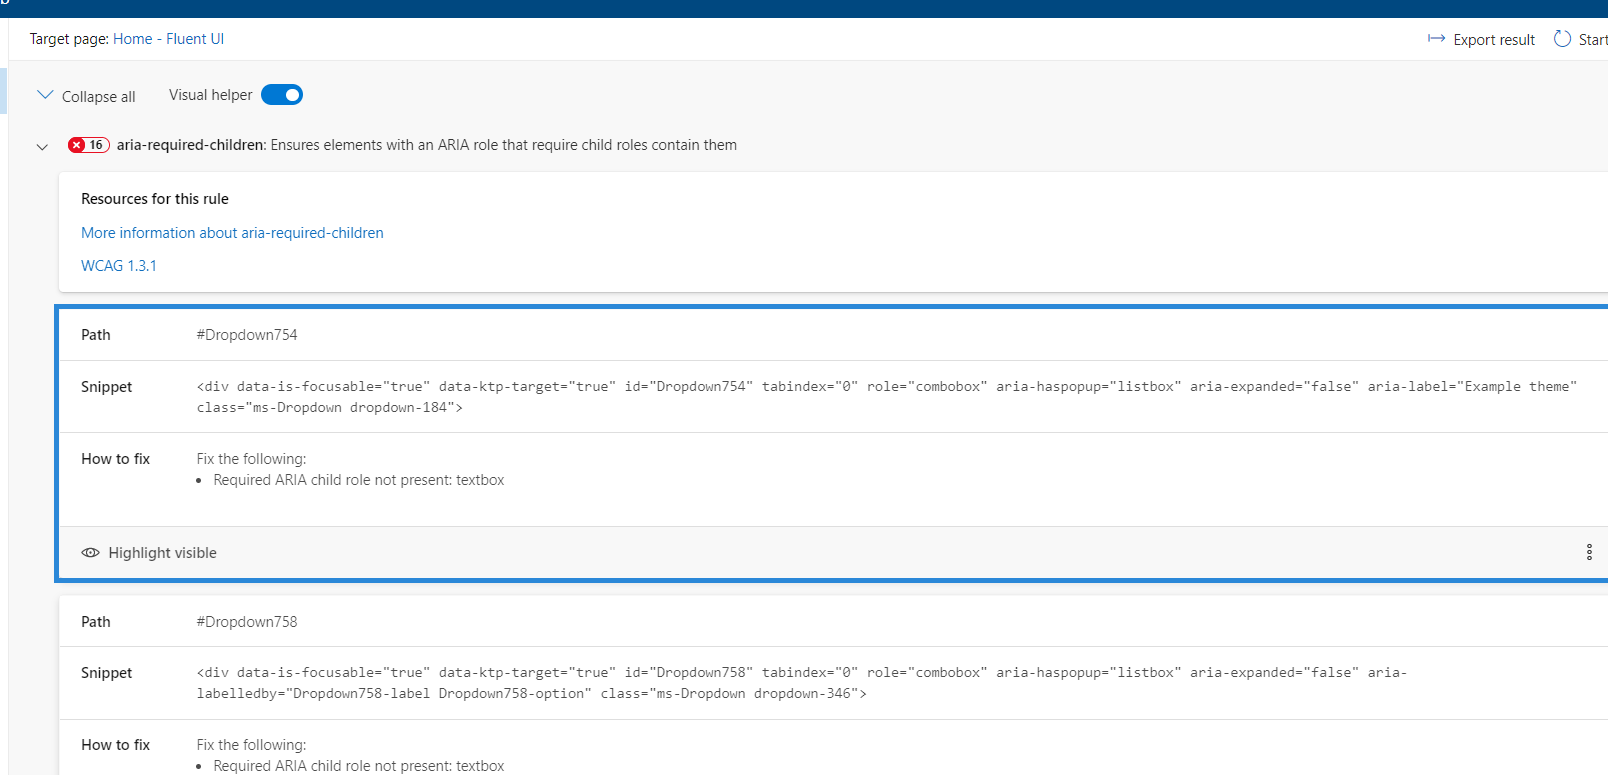
Task: Click the Collapse all chevron
Action: [x=45, y=95]
